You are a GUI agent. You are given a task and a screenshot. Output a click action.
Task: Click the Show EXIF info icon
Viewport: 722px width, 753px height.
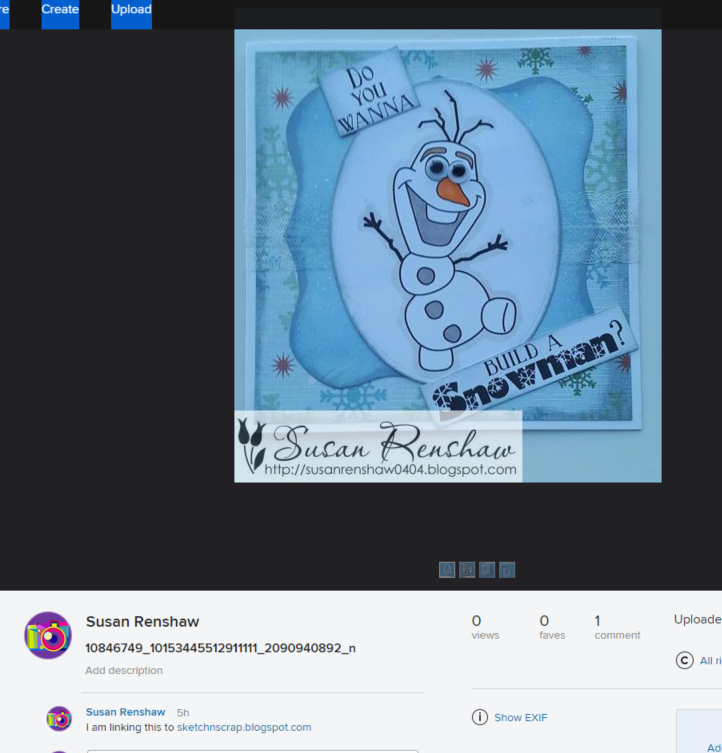click(479, 717)
